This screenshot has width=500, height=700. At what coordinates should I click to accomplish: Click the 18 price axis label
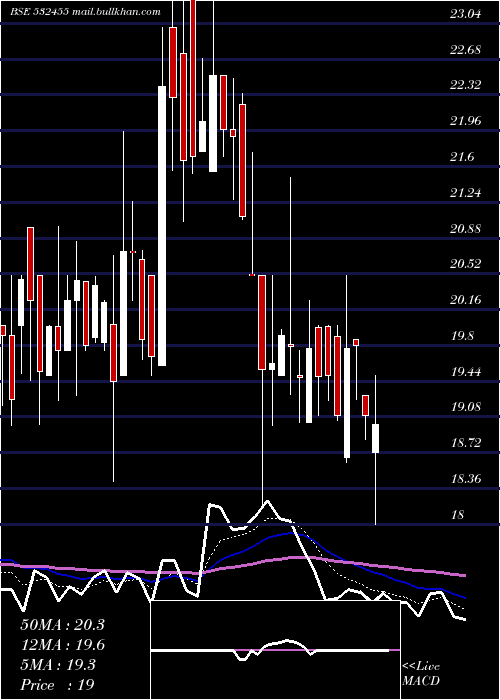pos(458,515)
